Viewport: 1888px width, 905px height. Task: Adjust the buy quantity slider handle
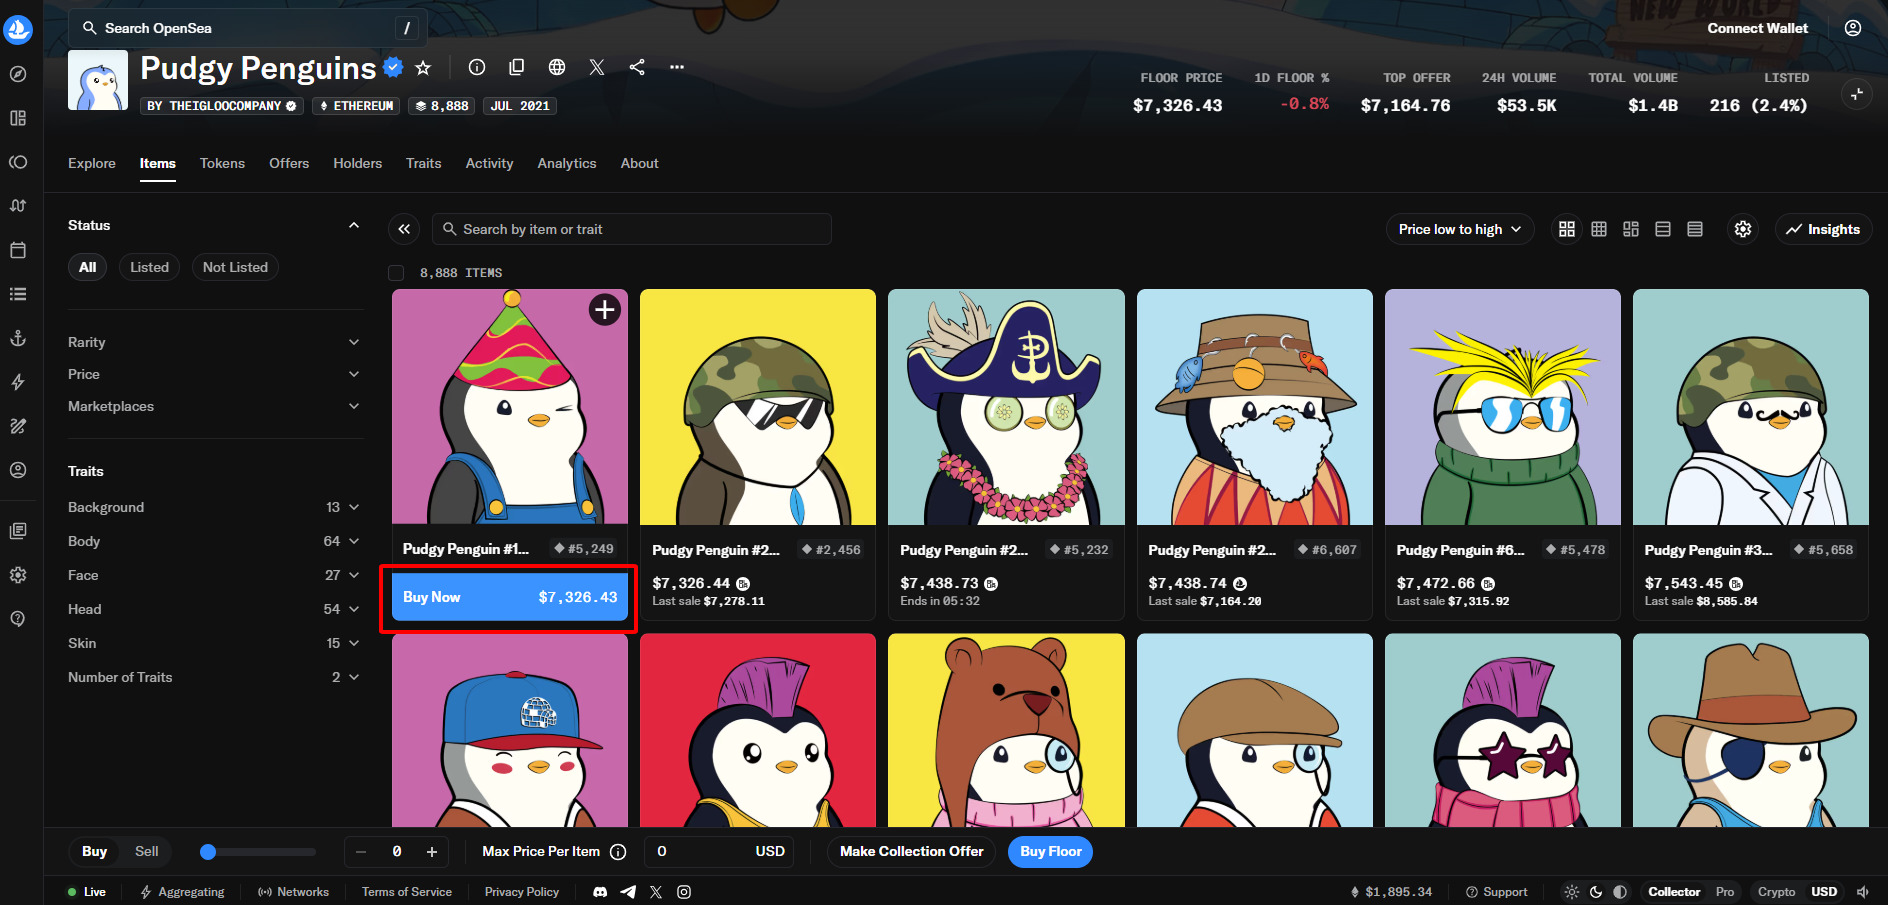pos(208,852)
